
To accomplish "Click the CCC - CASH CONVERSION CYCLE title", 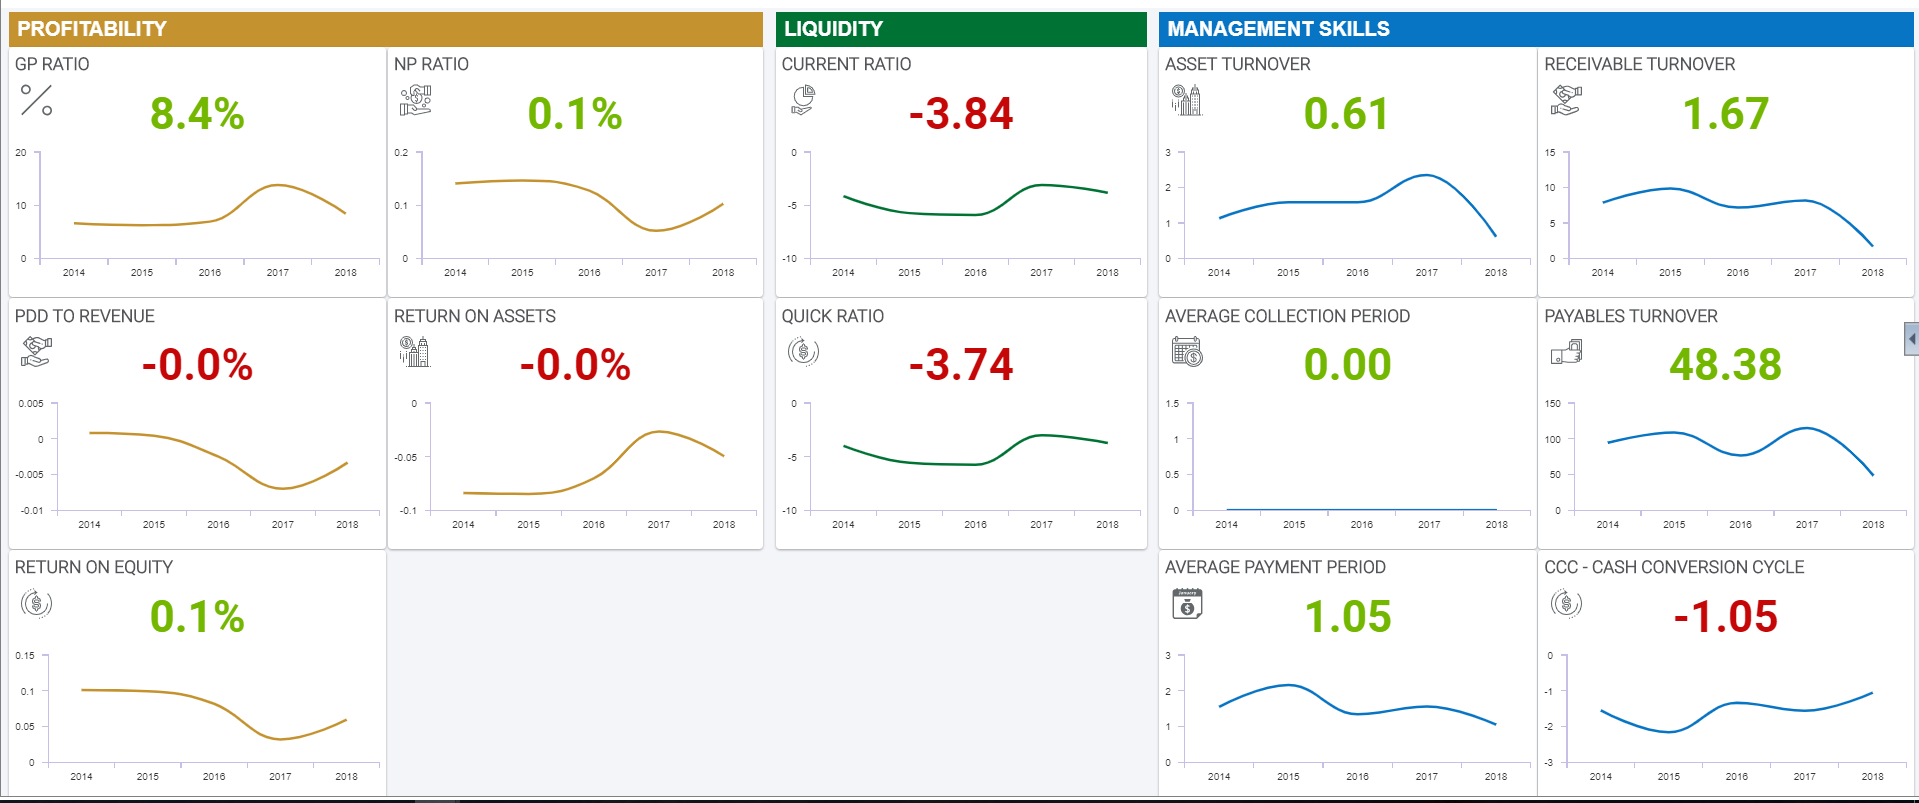I will pos(1674,567).
